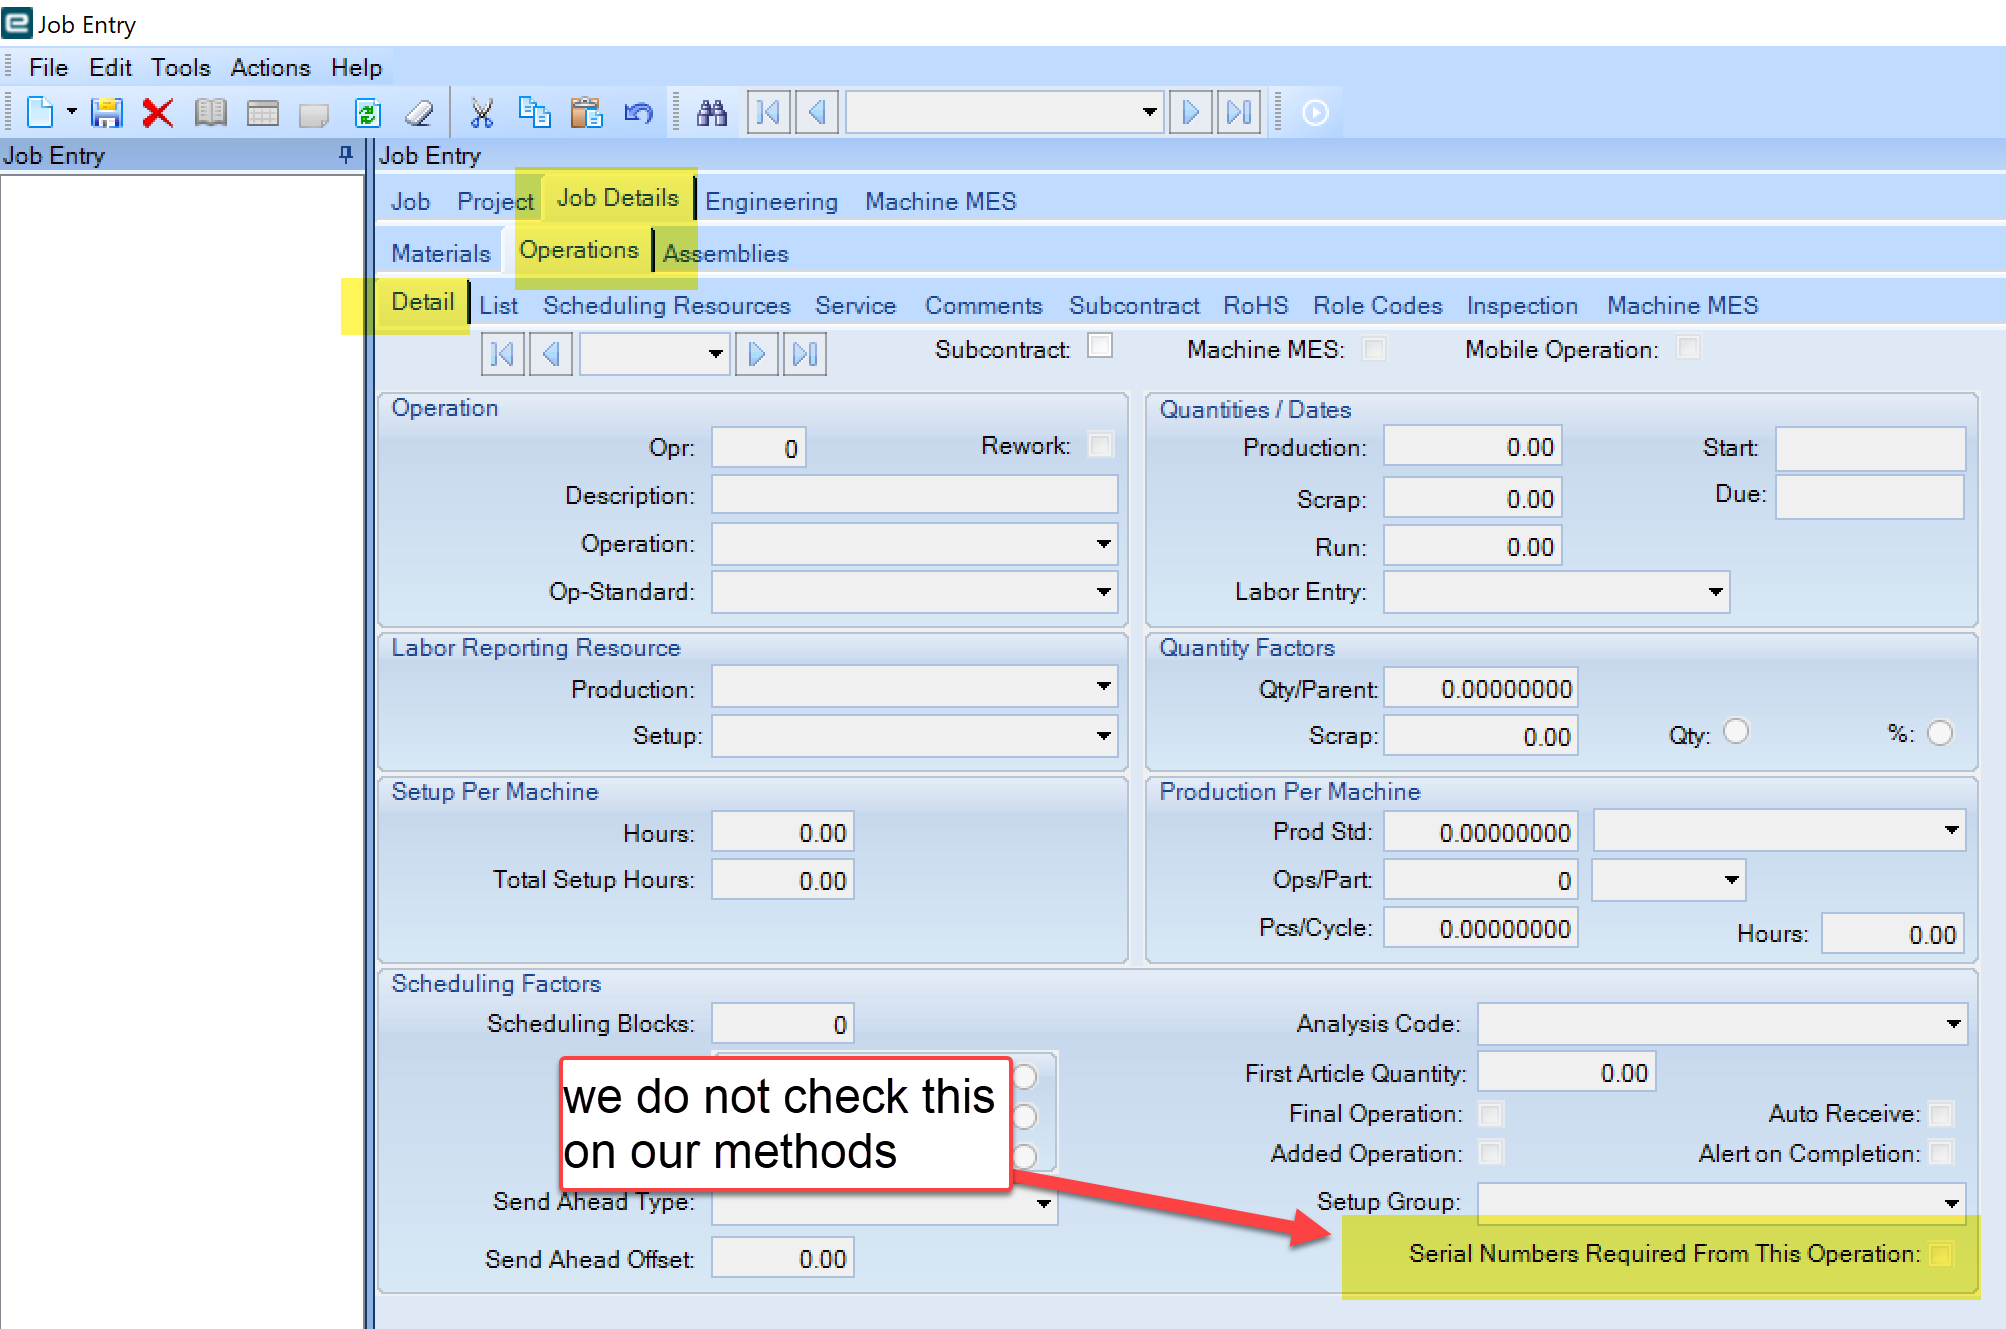Copy using the copy toolbar icon
2006x1329 pixels.
pos(535,112)
